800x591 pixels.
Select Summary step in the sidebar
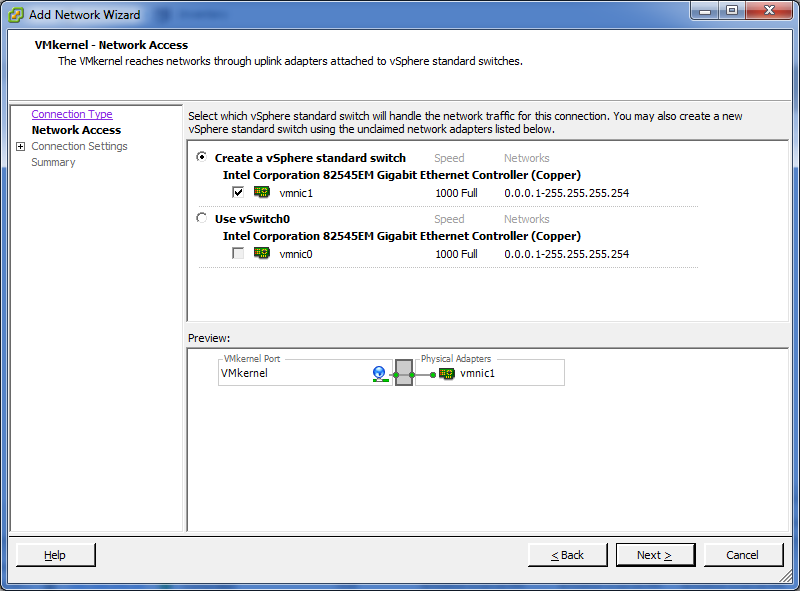(x=53, y=162)
